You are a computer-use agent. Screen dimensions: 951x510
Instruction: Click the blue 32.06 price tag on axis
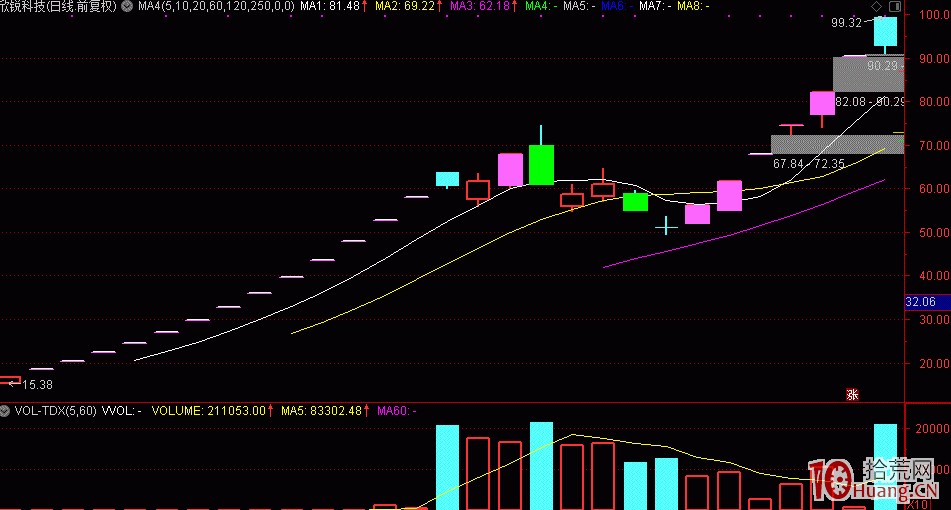pyautogui.click(x=920, y=301)
